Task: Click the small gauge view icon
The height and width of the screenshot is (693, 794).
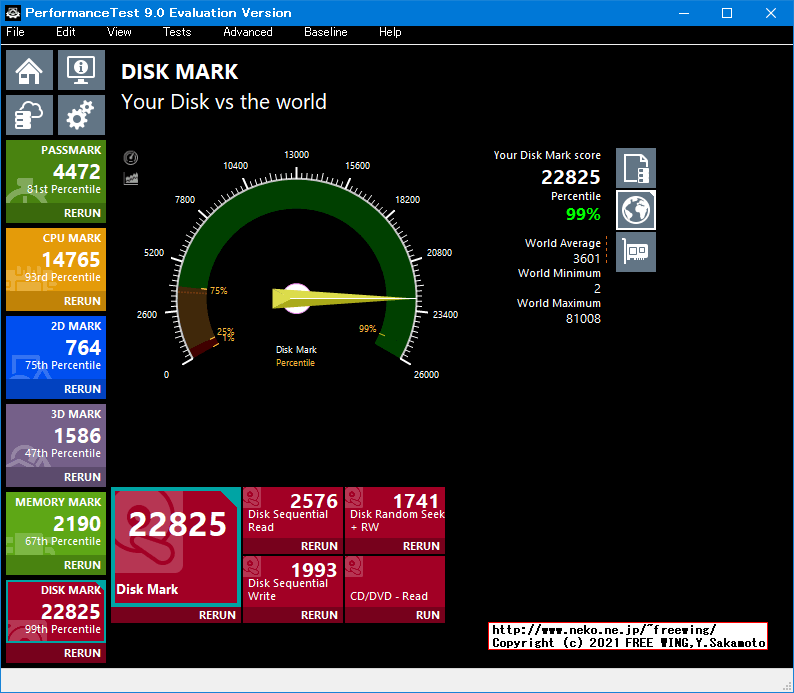Action: point(130,158)
